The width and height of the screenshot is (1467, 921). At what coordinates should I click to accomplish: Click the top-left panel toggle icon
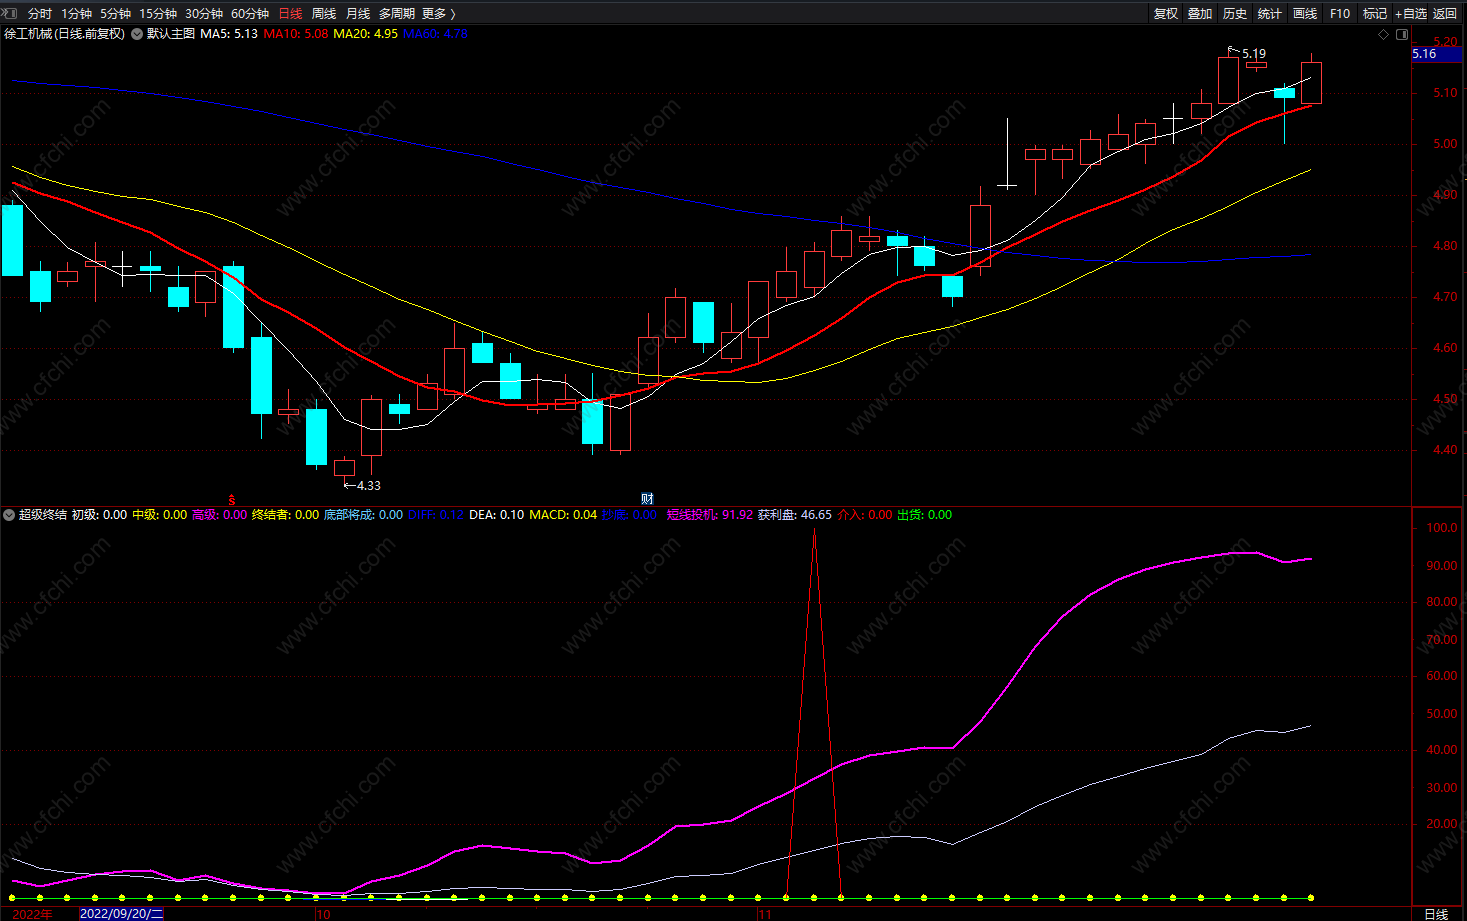10,13
